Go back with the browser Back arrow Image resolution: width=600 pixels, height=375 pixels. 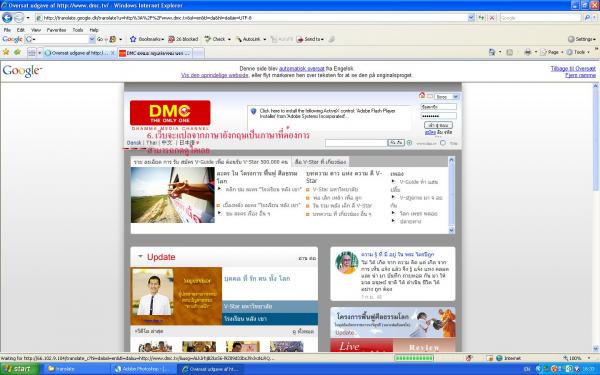7,18
